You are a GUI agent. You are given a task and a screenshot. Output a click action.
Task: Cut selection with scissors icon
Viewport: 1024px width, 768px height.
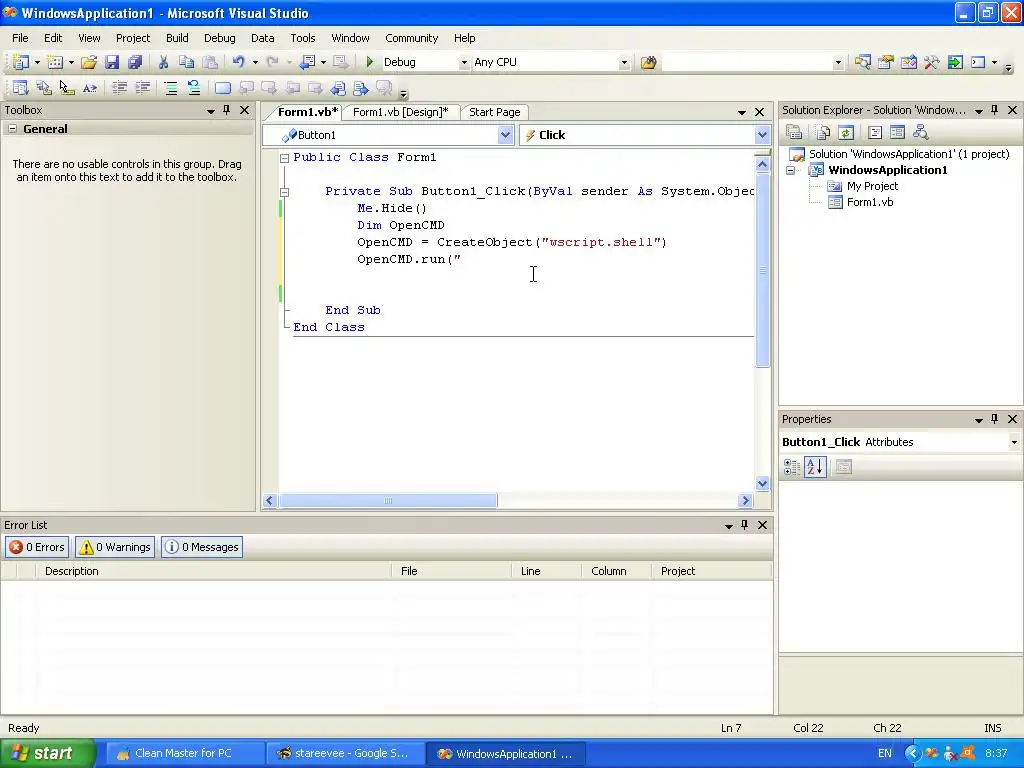tap(163, 62)
